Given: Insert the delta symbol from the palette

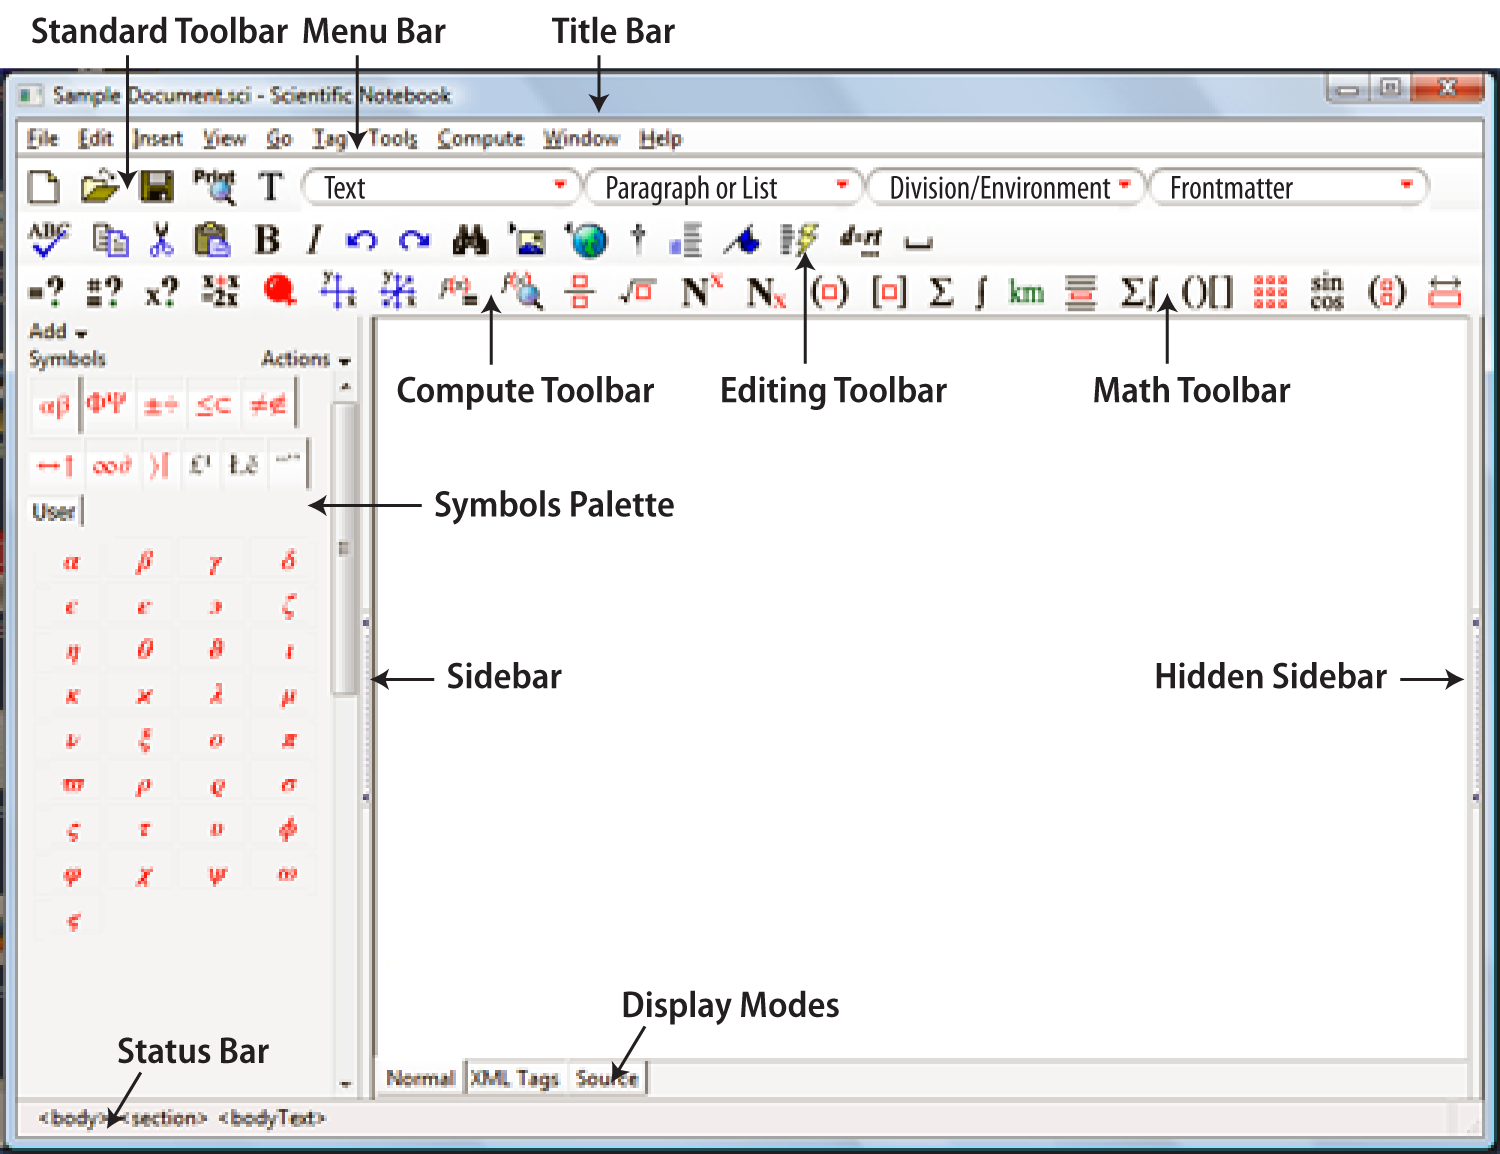Looking at the screenshot, I should point(288,563).
